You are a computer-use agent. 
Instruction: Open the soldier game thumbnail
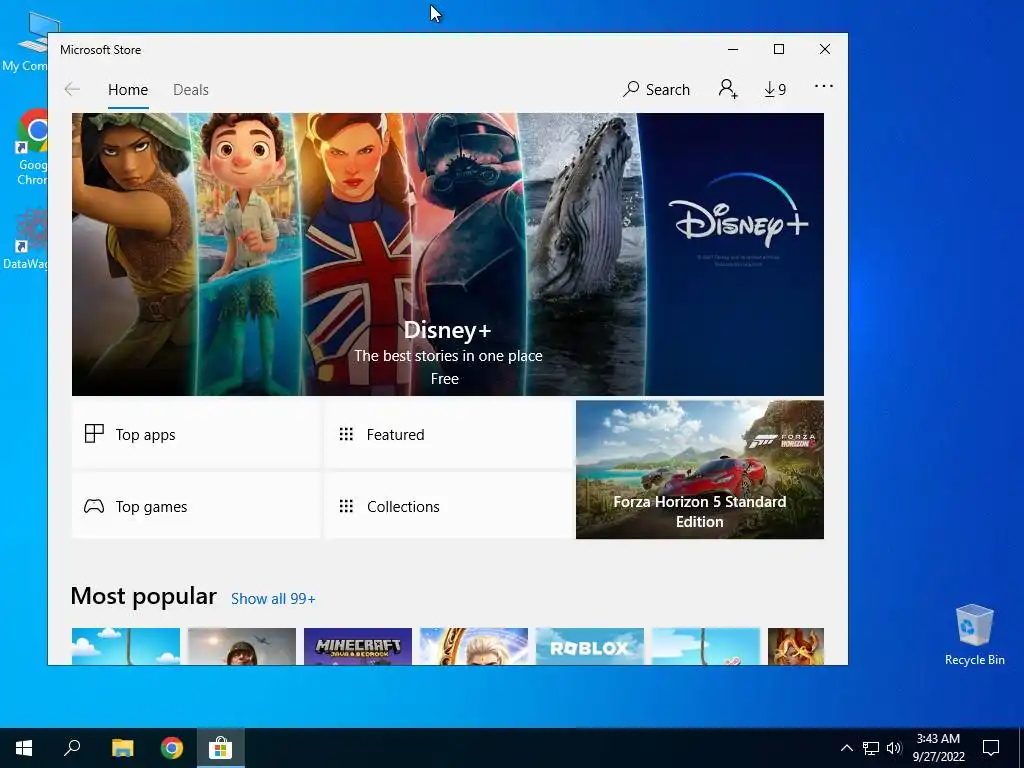click(x=242, y=647)
